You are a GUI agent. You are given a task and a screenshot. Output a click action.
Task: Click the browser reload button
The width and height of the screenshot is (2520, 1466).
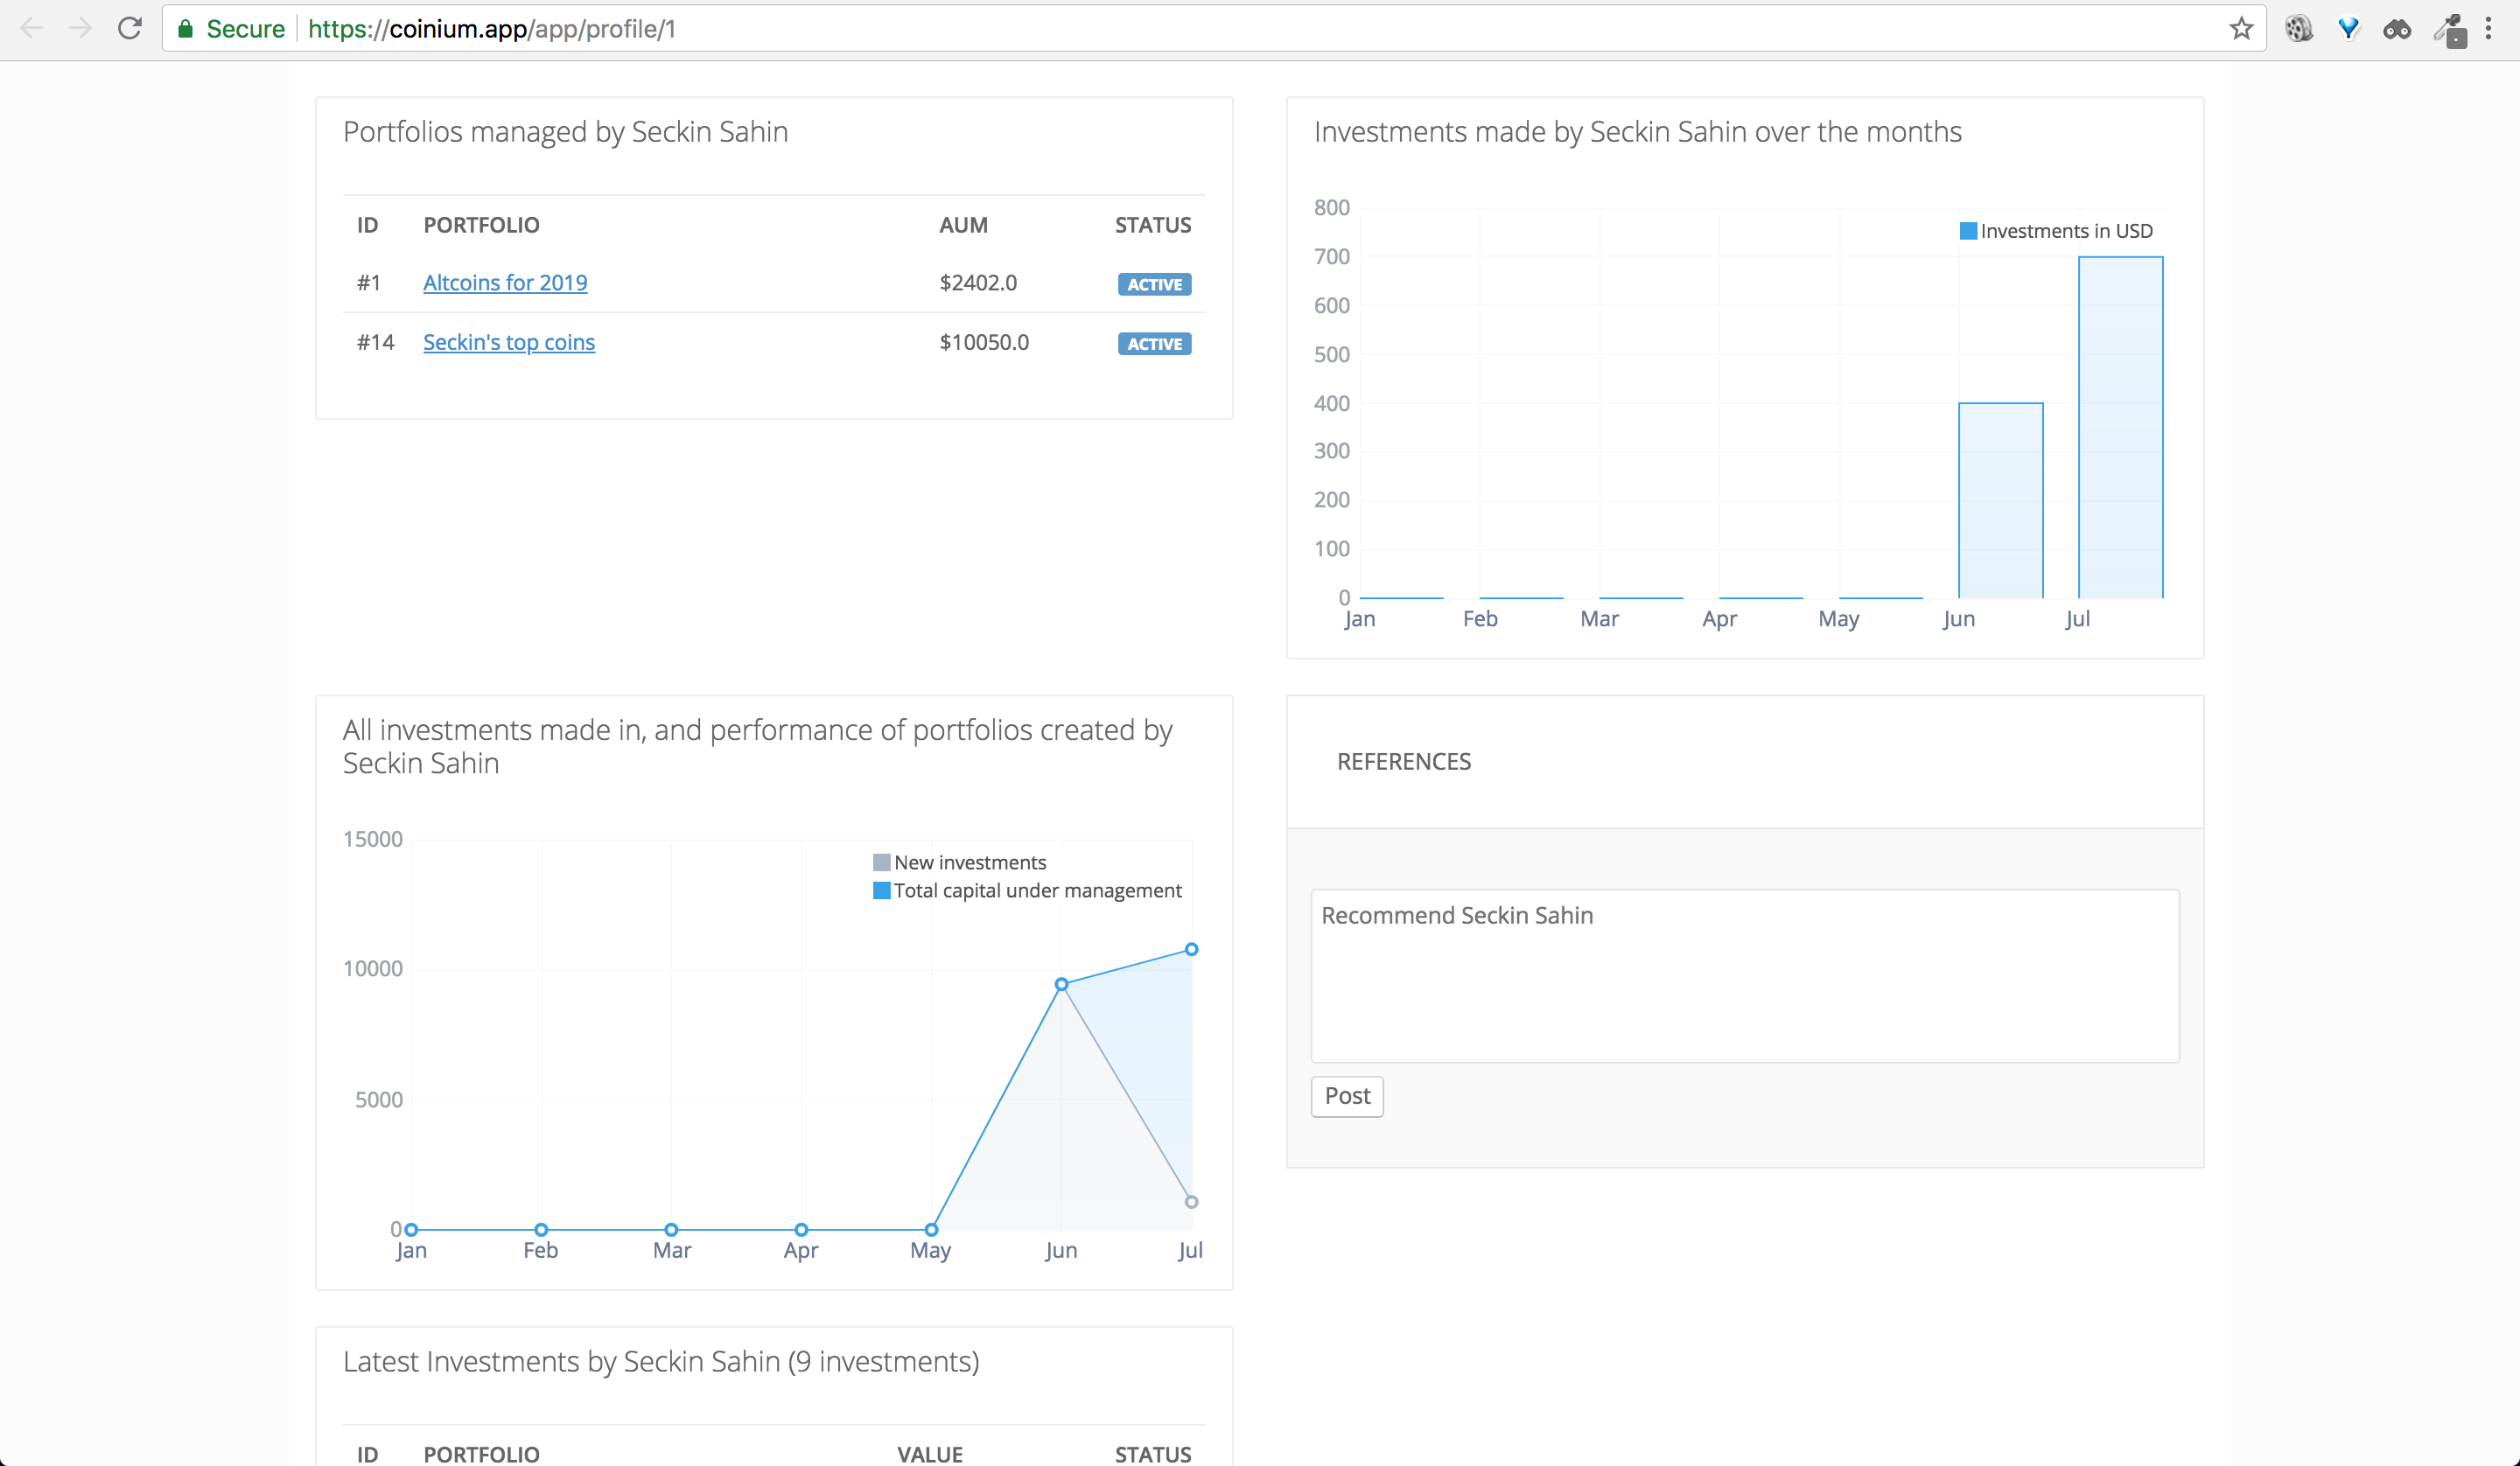(129, 28)
